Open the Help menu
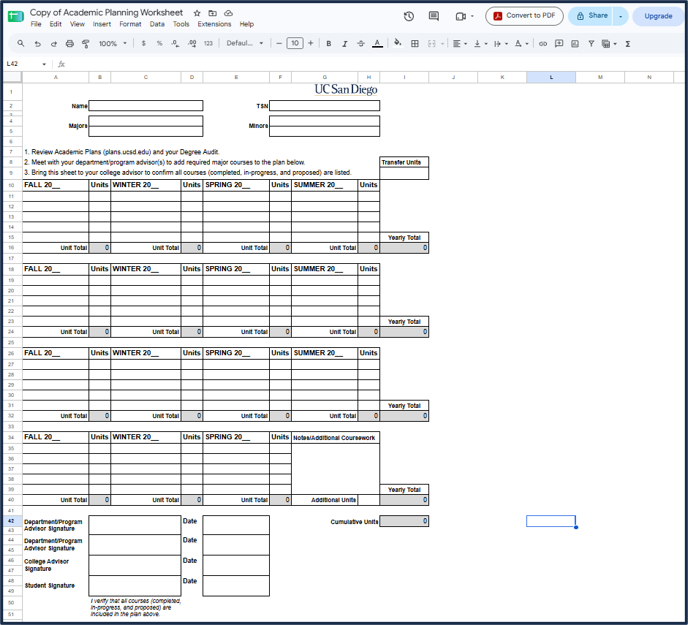Viewport: 688px width, 625px height. [247, 24]
